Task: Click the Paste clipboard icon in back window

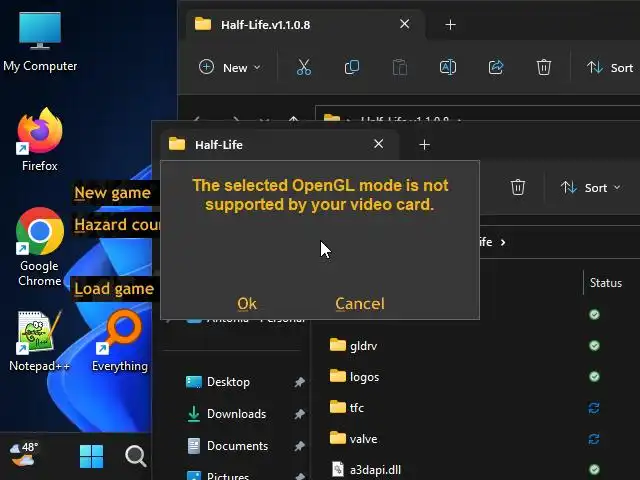Action: pos(400,67)
